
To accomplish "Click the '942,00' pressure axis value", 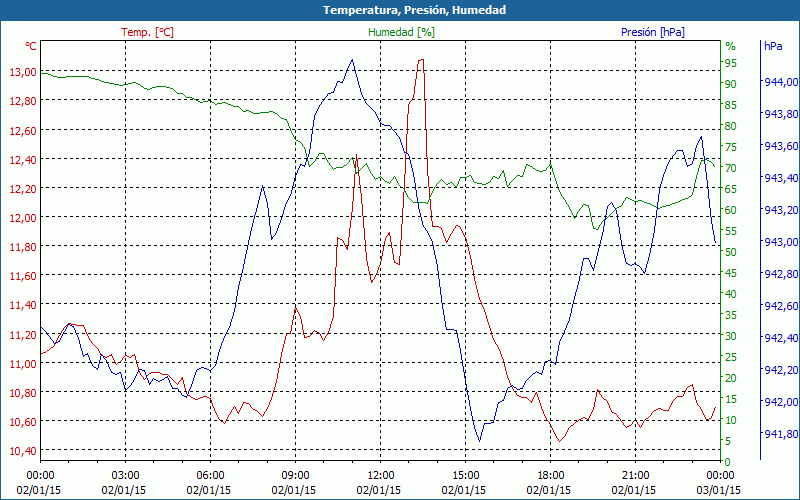I will (781, 402).
